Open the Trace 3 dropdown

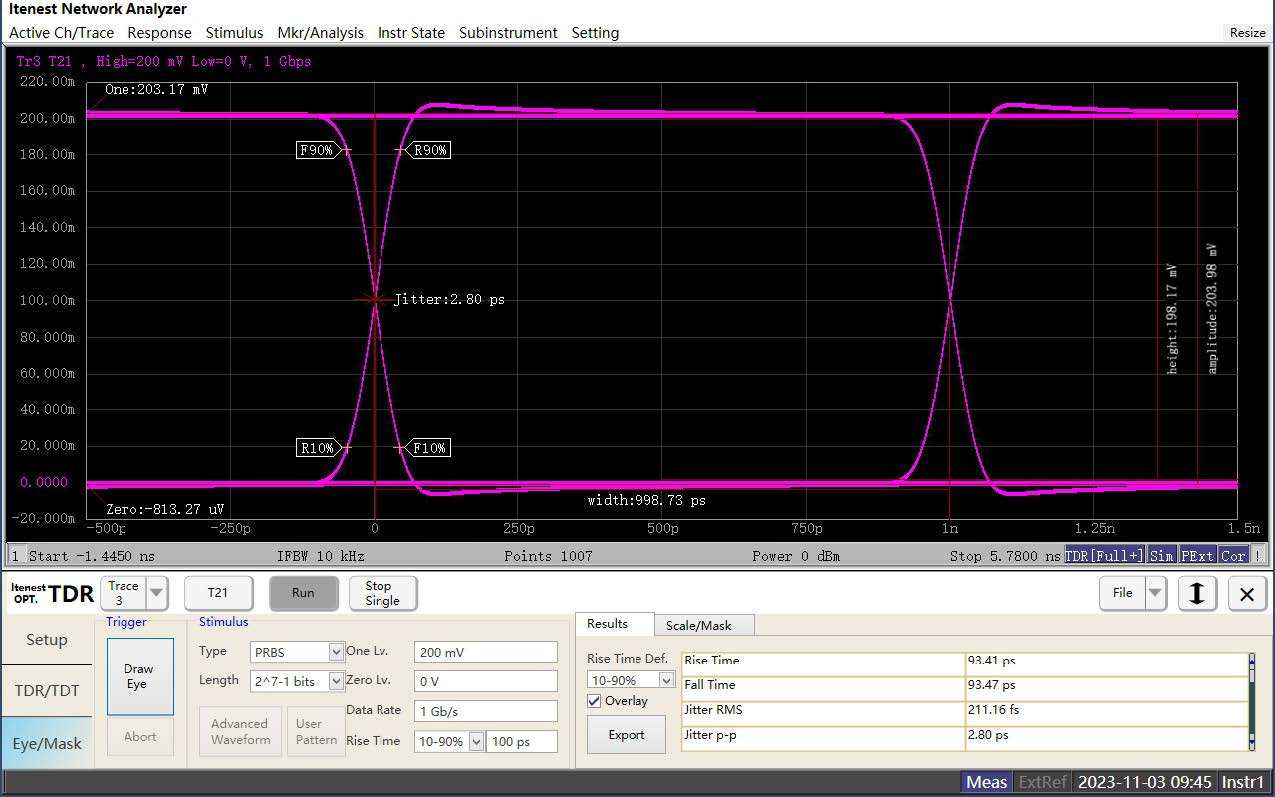pyautogui.click(x=157, y=593)
